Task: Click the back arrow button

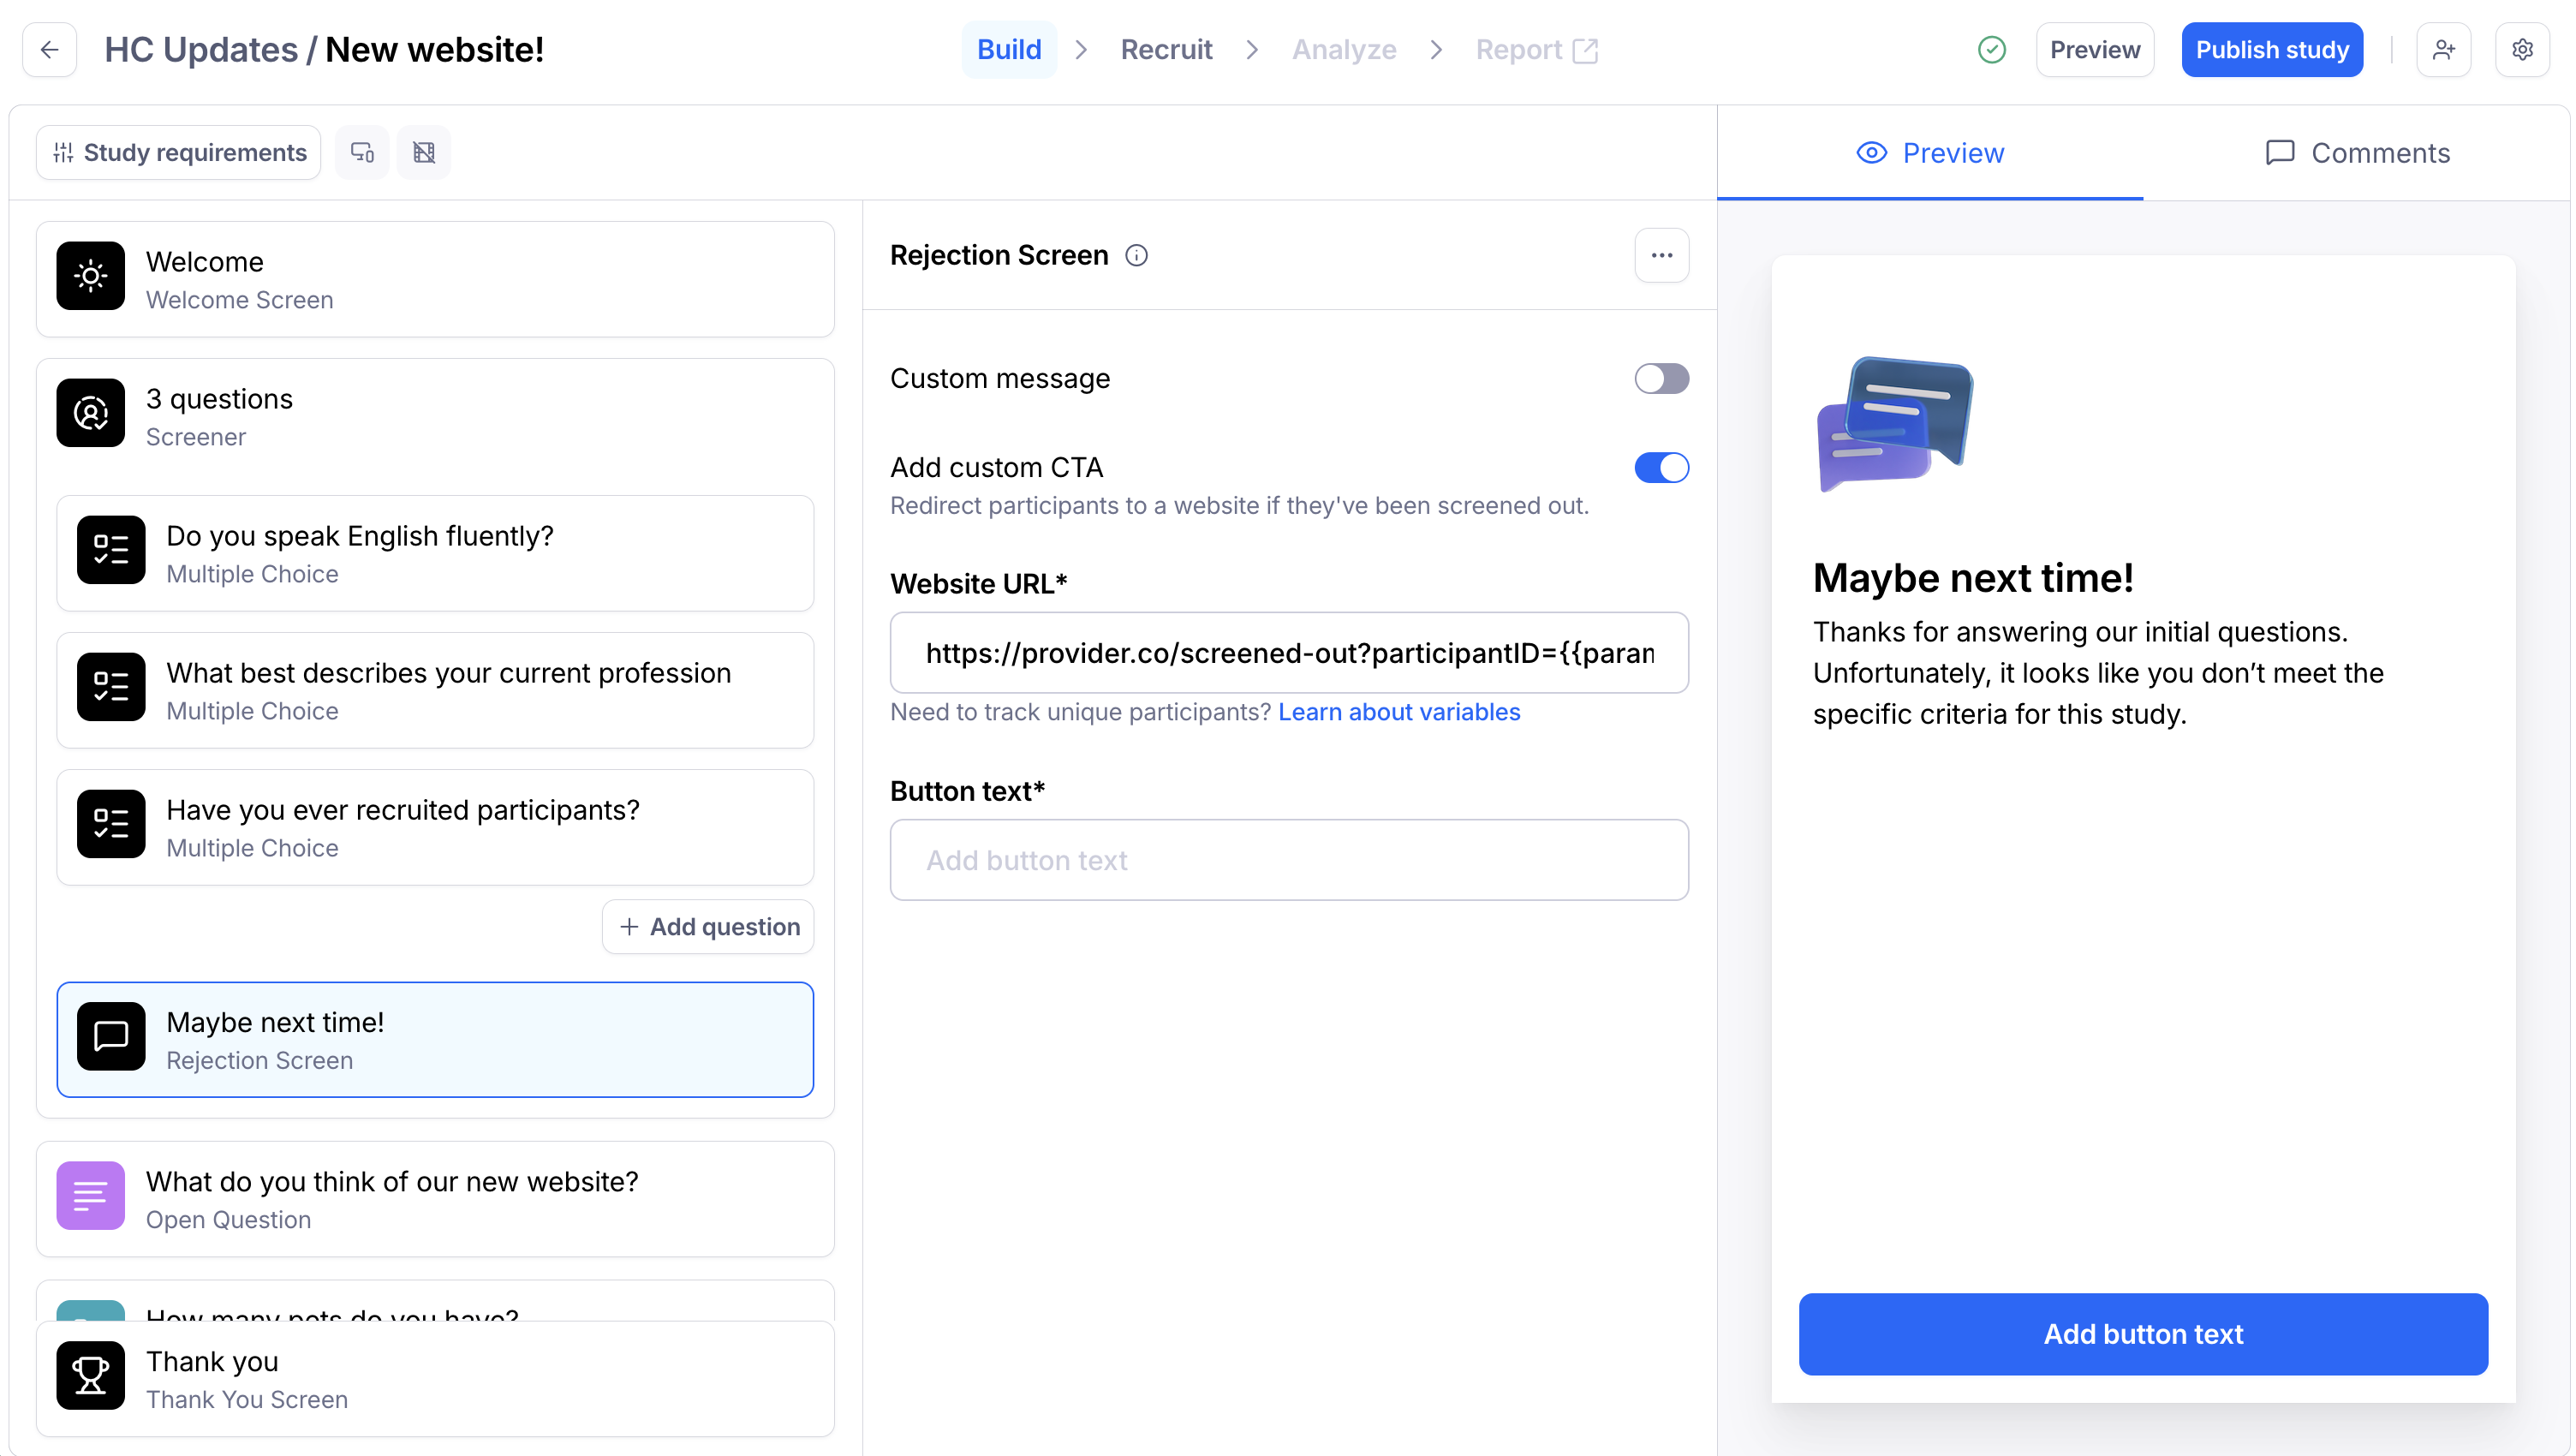Action: click(x=49, y=49)
